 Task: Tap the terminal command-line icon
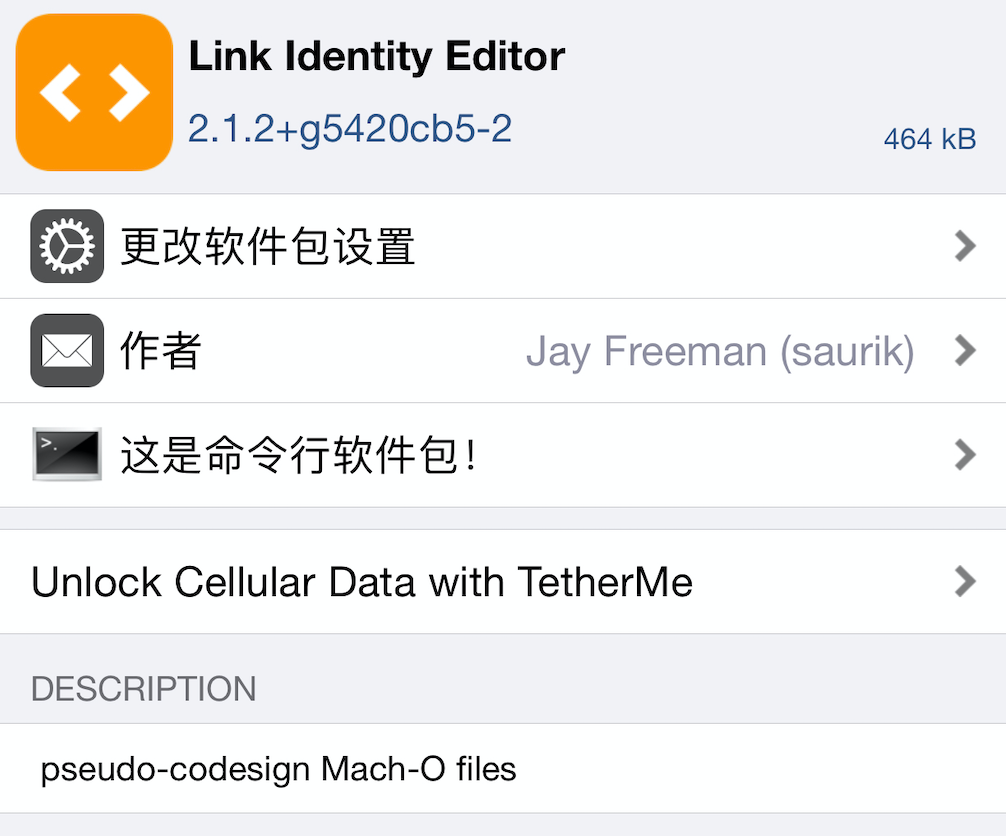coord(67,455)
